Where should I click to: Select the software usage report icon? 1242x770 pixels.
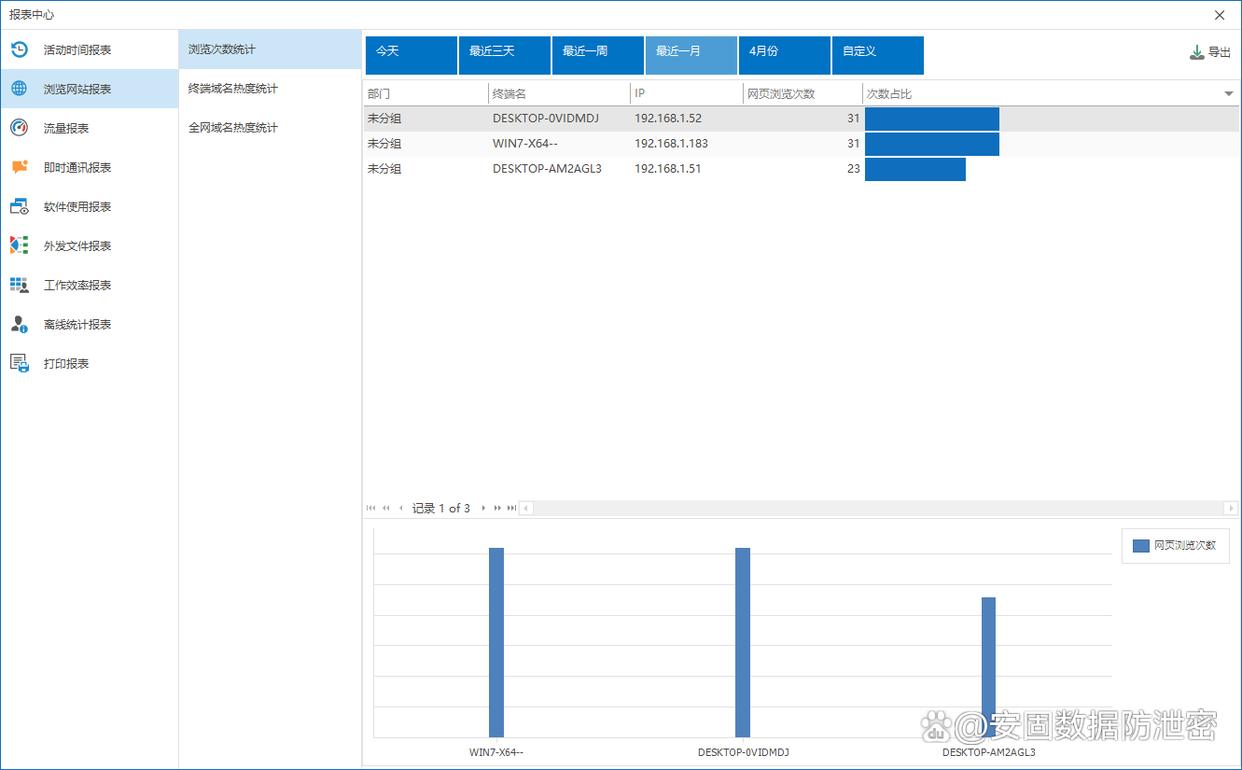tap(19, 206)
